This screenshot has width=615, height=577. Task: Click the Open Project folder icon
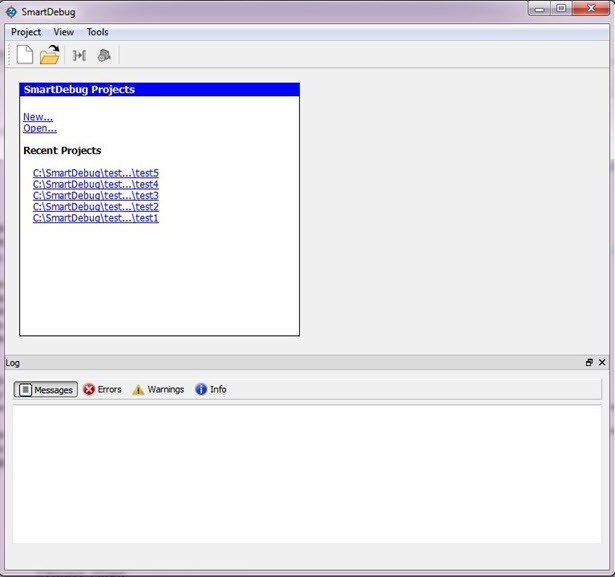click(x=50, y=55)
